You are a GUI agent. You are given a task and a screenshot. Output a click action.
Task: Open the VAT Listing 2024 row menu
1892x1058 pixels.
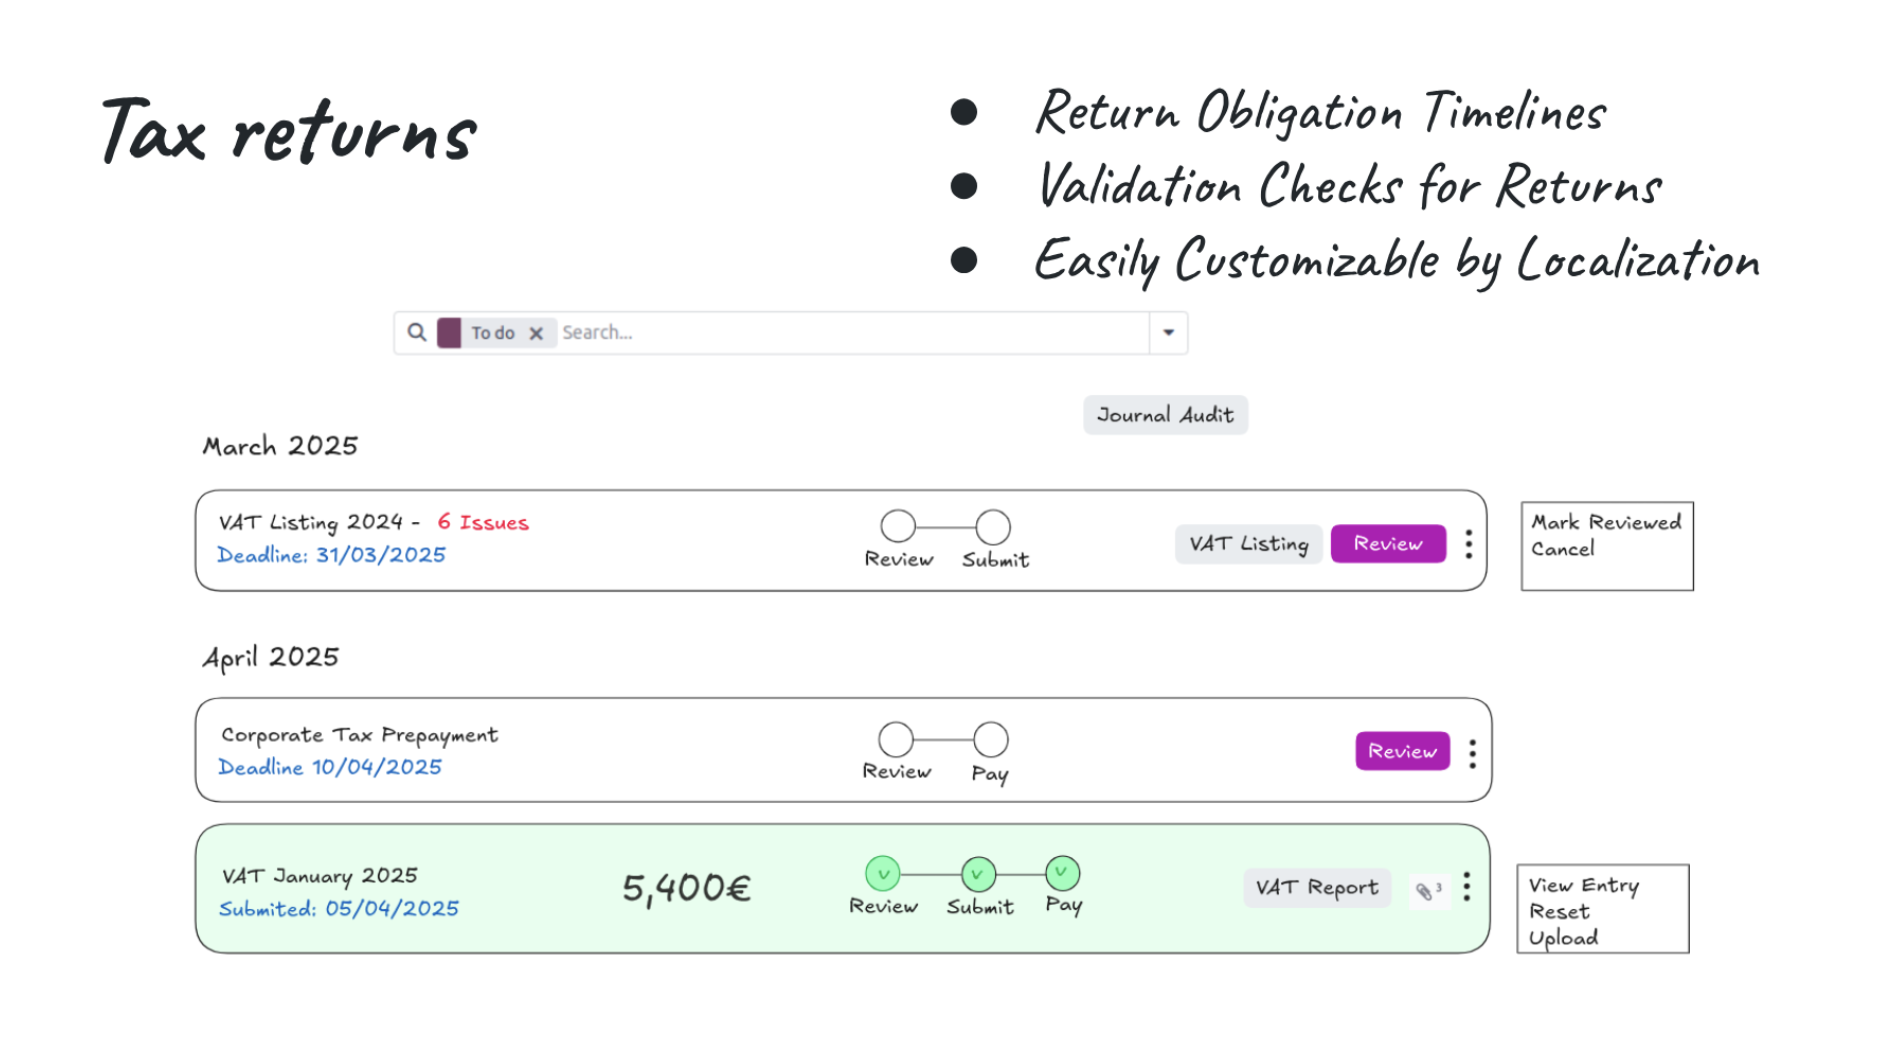click(x=1468, y=544)
